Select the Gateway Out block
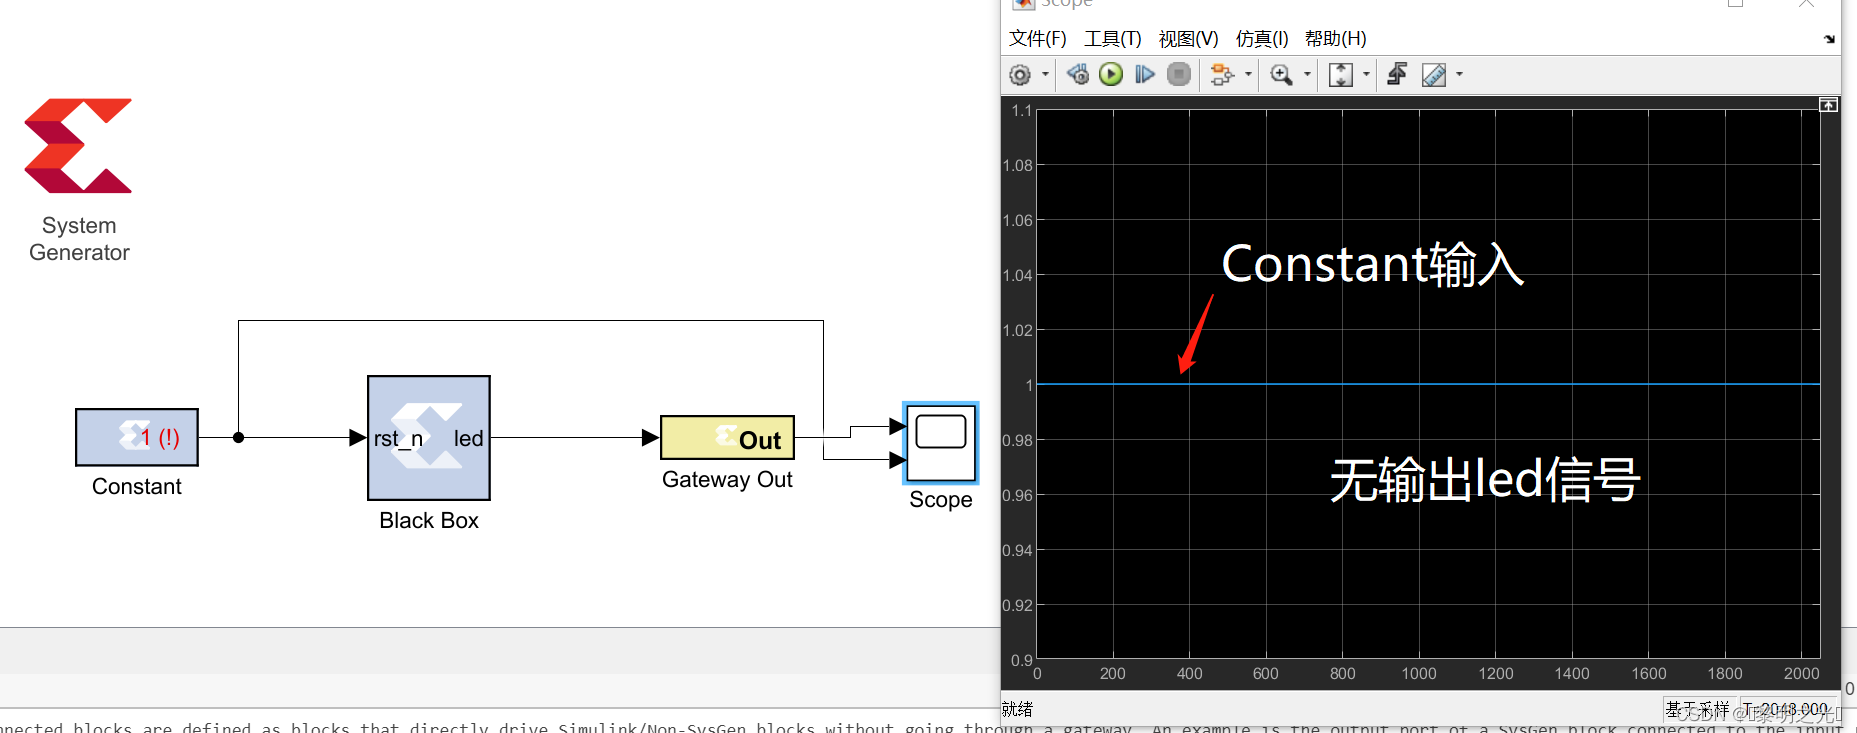This screenshot has width=1857, height=733. [x=727, y=438]
